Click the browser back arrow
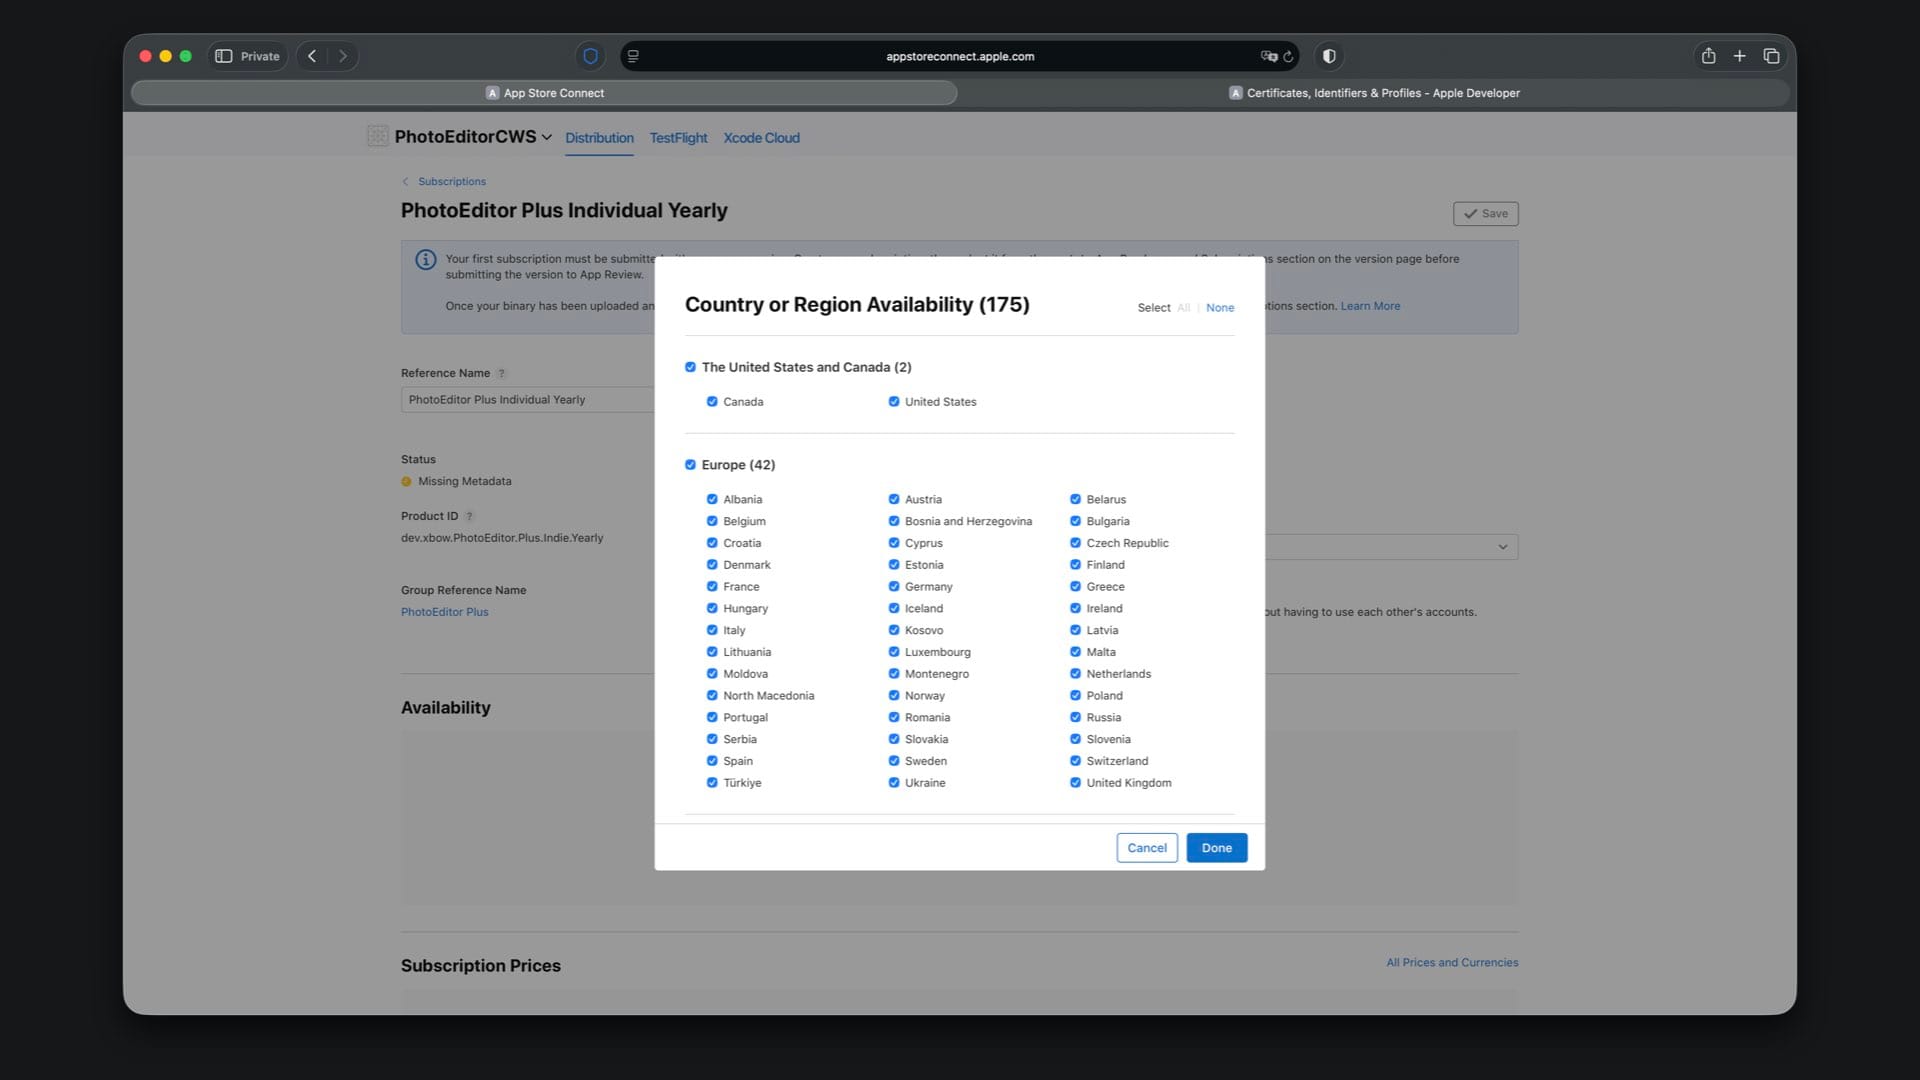Image resolution: width=1920 pixels, height=1080 pixels. point(312,56)
